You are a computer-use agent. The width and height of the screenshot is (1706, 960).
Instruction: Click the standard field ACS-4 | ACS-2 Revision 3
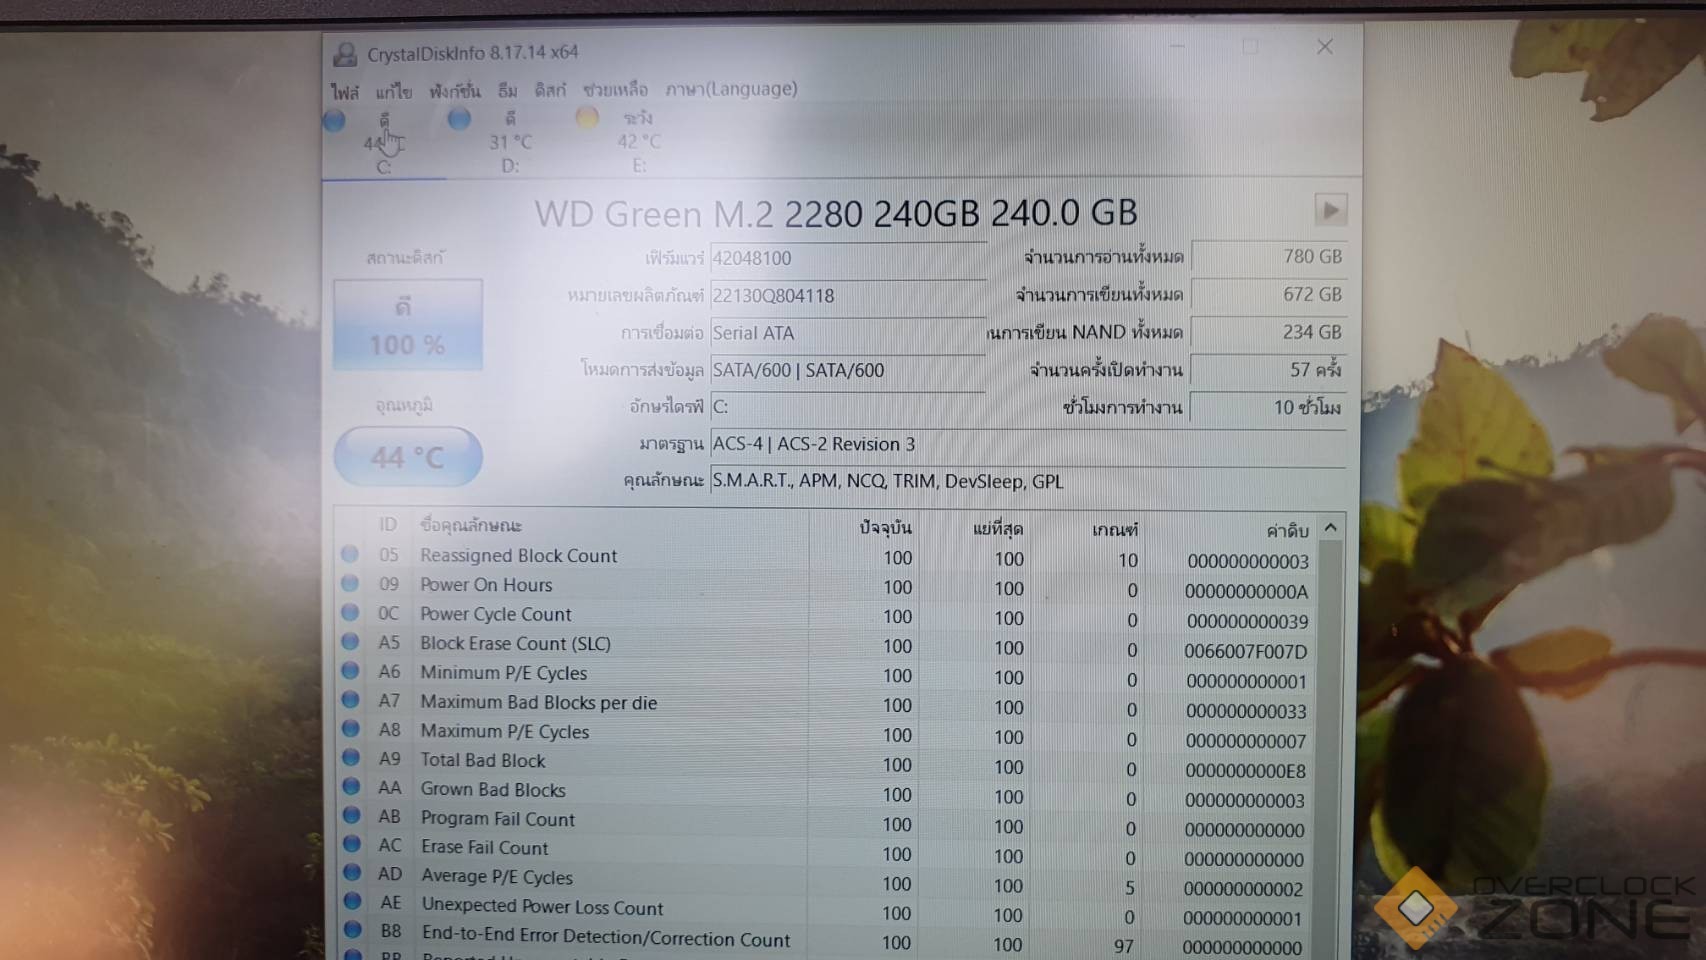coord(1028,444)
